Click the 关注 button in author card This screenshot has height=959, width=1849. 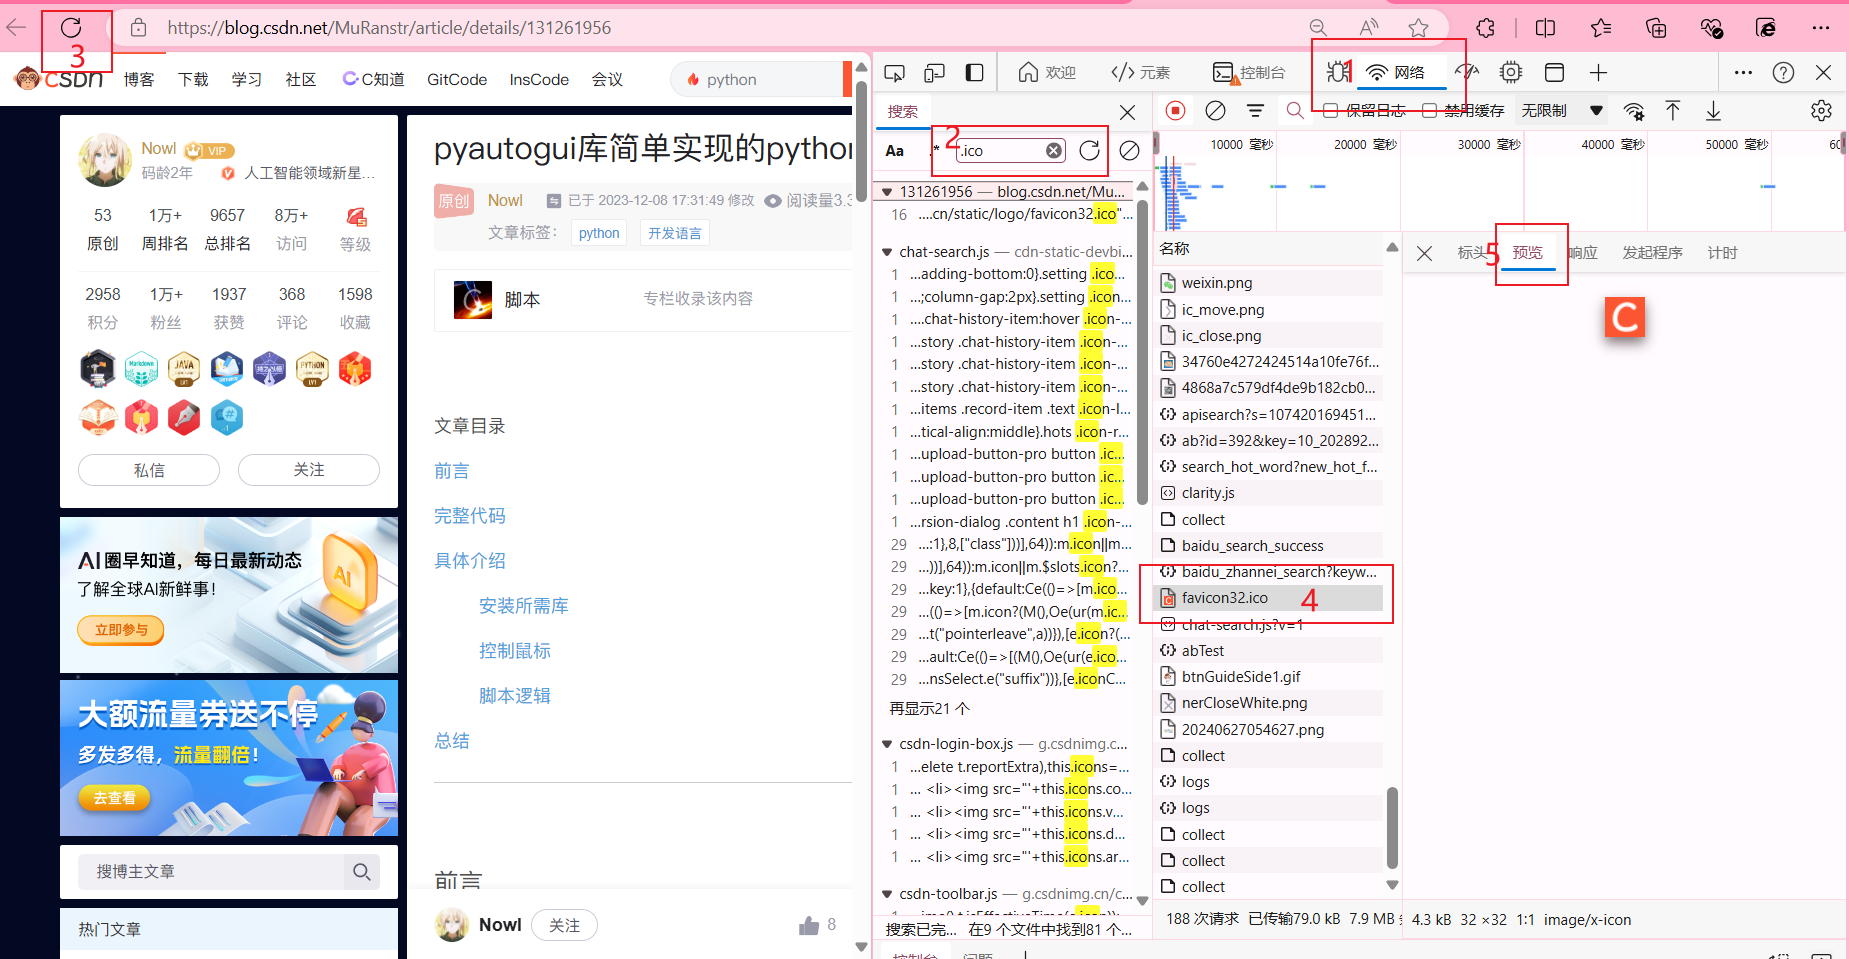(x=309, y=470)
